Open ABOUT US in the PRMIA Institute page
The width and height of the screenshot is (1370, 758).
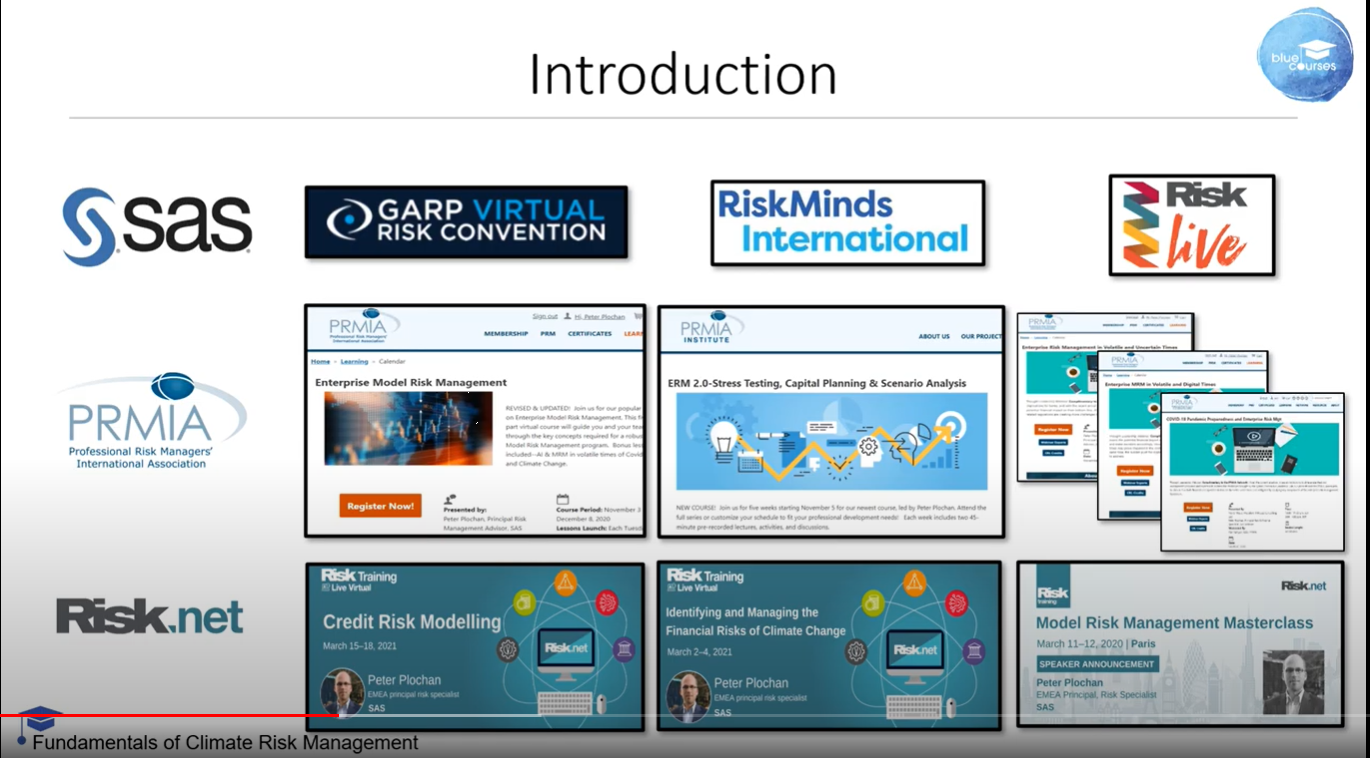(x=934, y=336)
